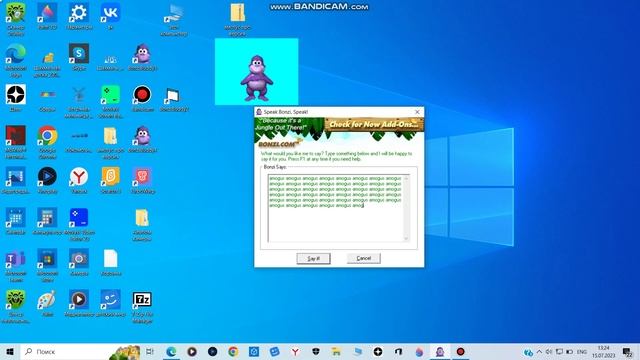
Task: Click the BONZI.COM logo in dialog
Action: pos(279,144)
